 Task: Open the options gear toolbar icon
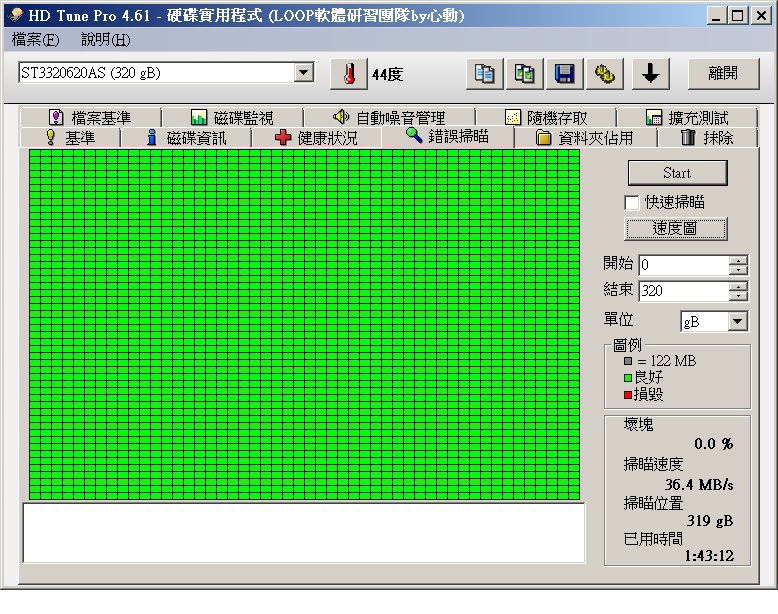pos(605,74)
